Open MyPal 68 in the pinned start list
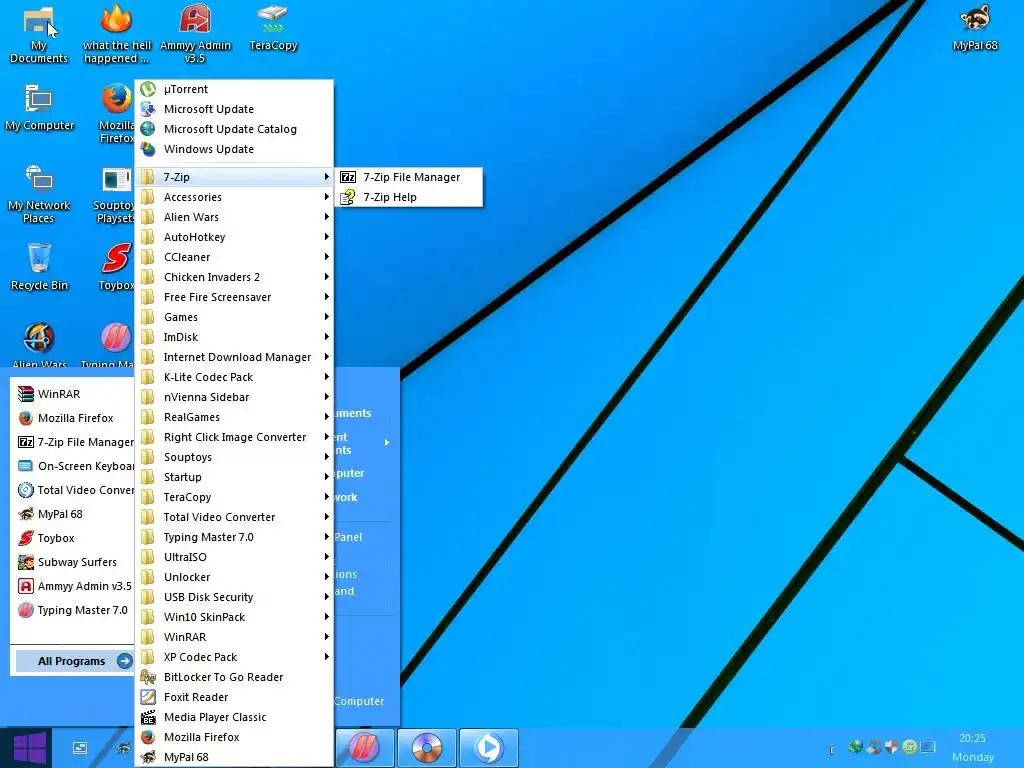The height and width of the screenshot is (768, 1024). [x=73, y=514]
